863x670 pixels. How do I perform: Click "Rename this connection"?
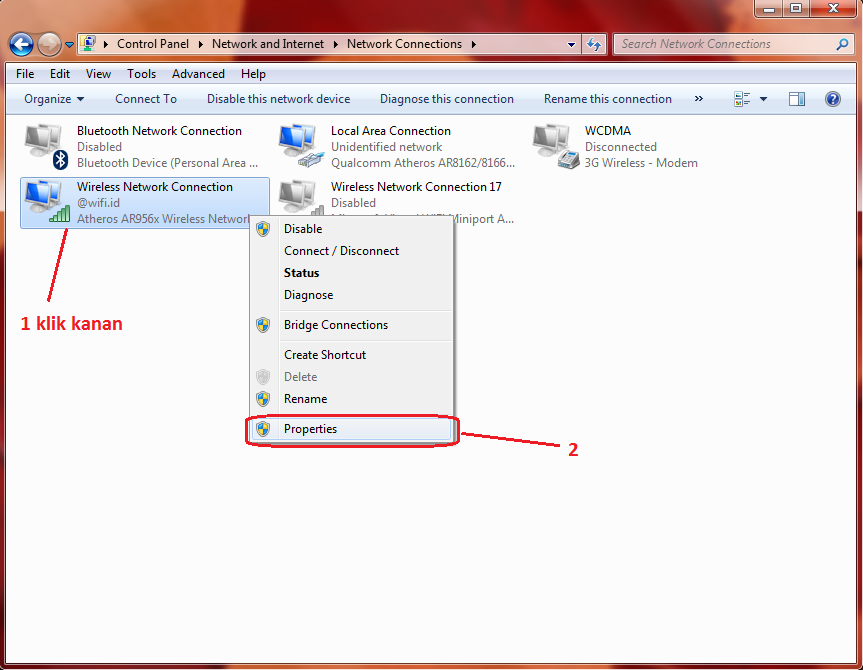click(x=608, y=98)
